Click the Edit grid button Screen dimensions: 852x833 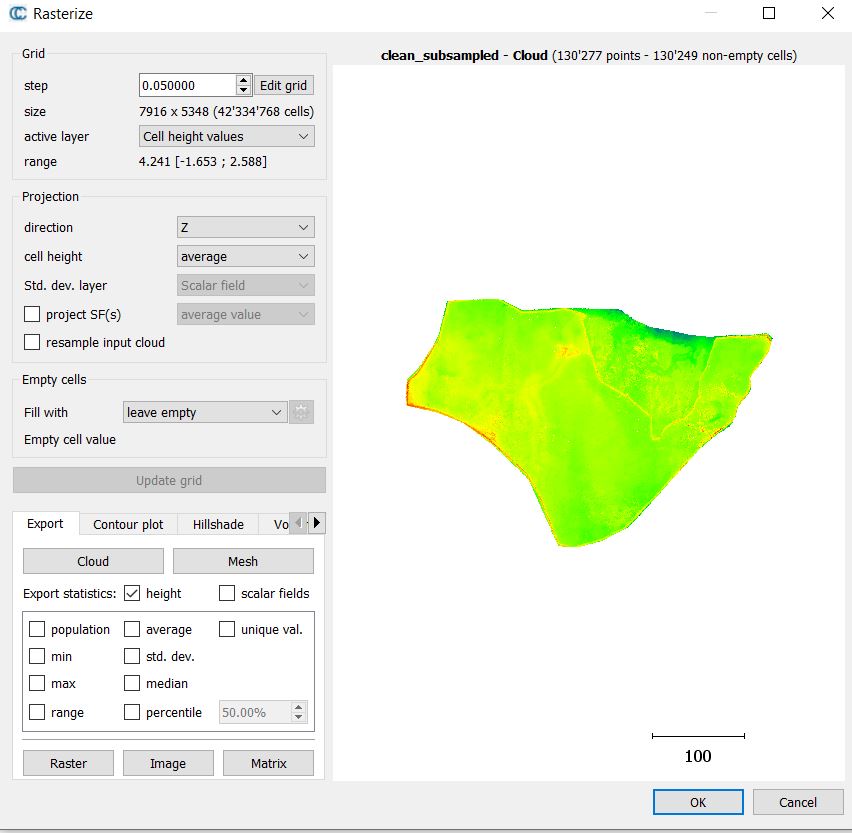pos(284,85)
